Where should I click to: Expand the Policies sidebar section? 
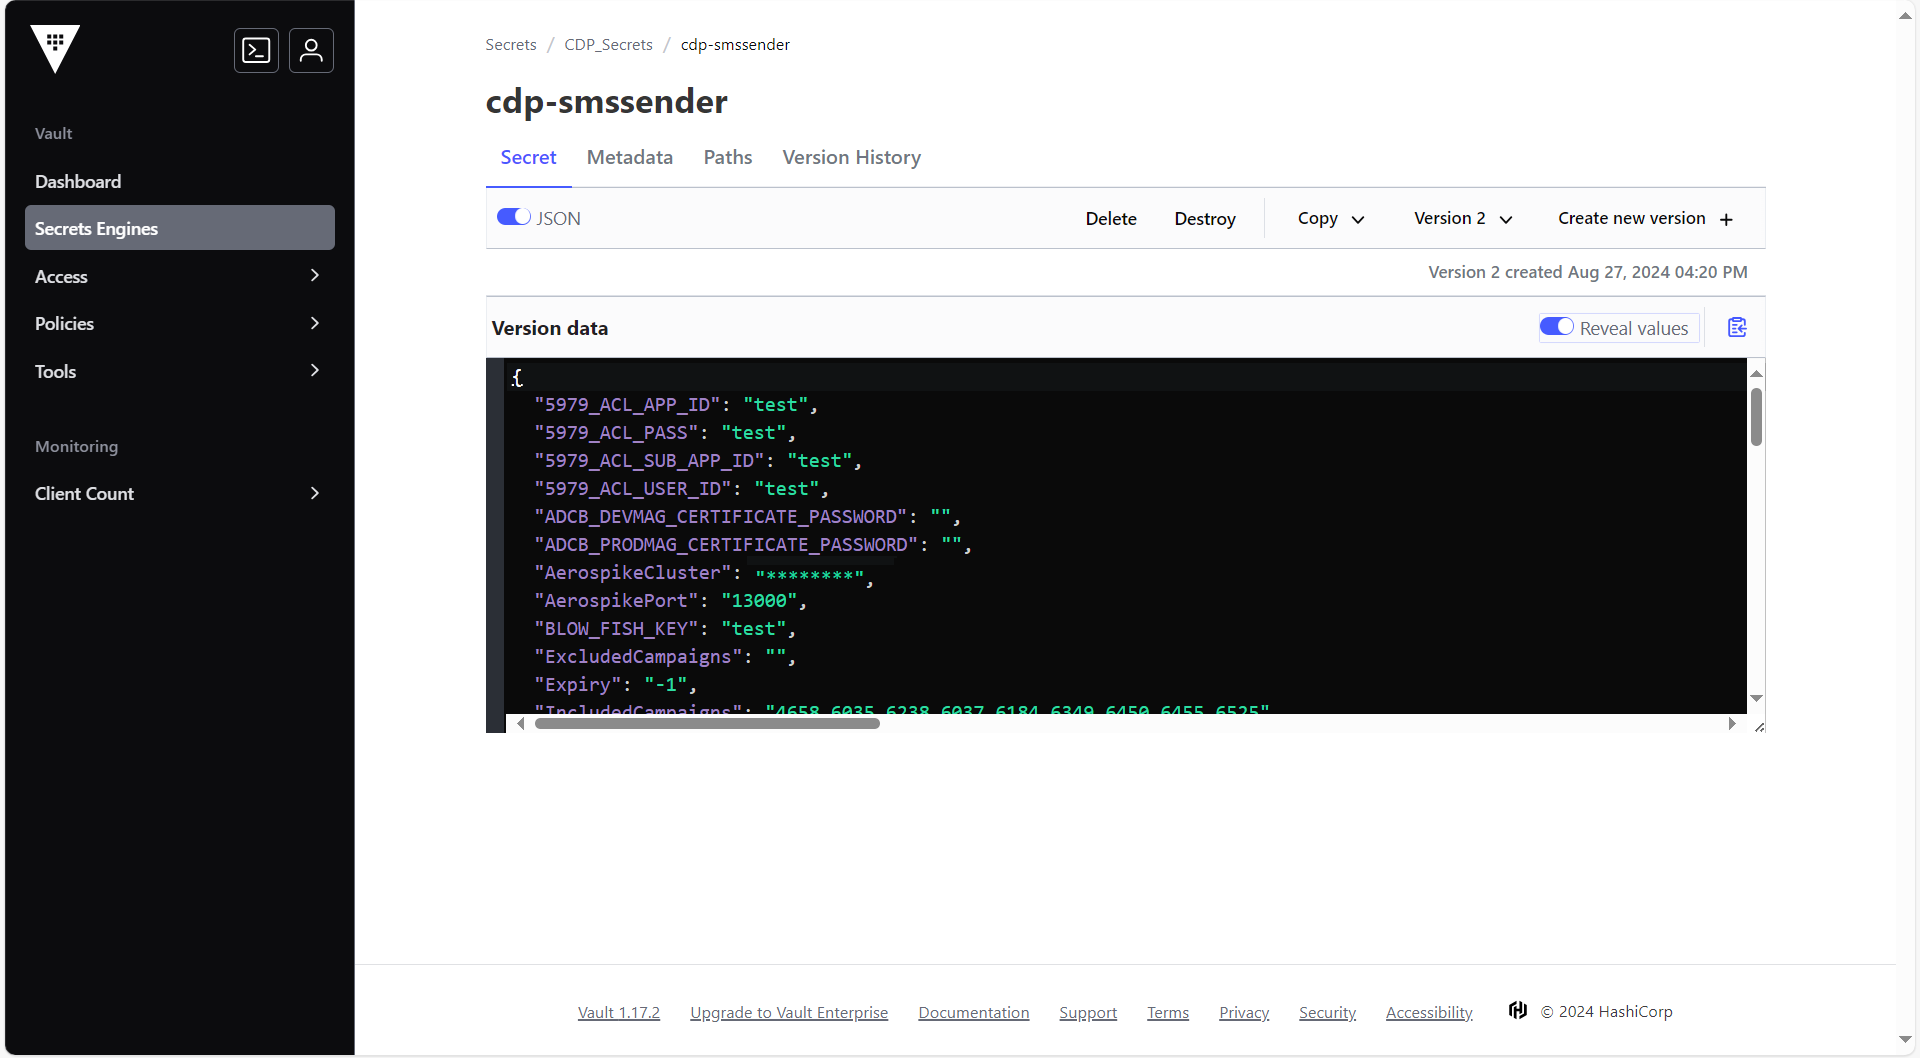point(180,323)
